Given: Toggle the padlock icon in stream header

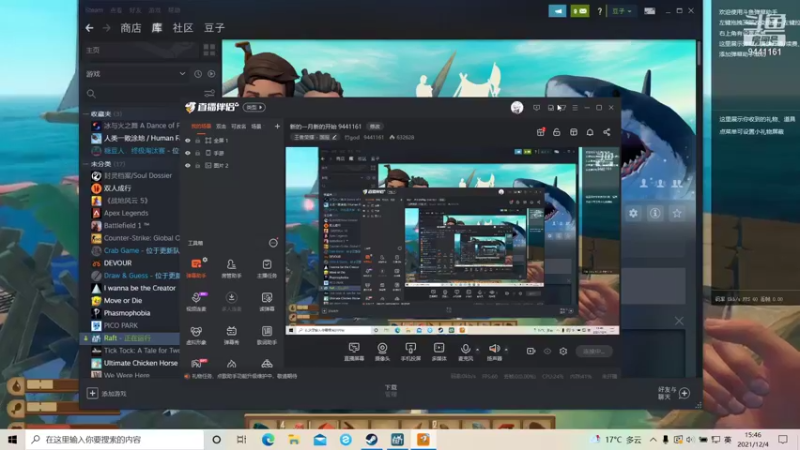Looking at the screenshot, I should [x=557, y=132].
